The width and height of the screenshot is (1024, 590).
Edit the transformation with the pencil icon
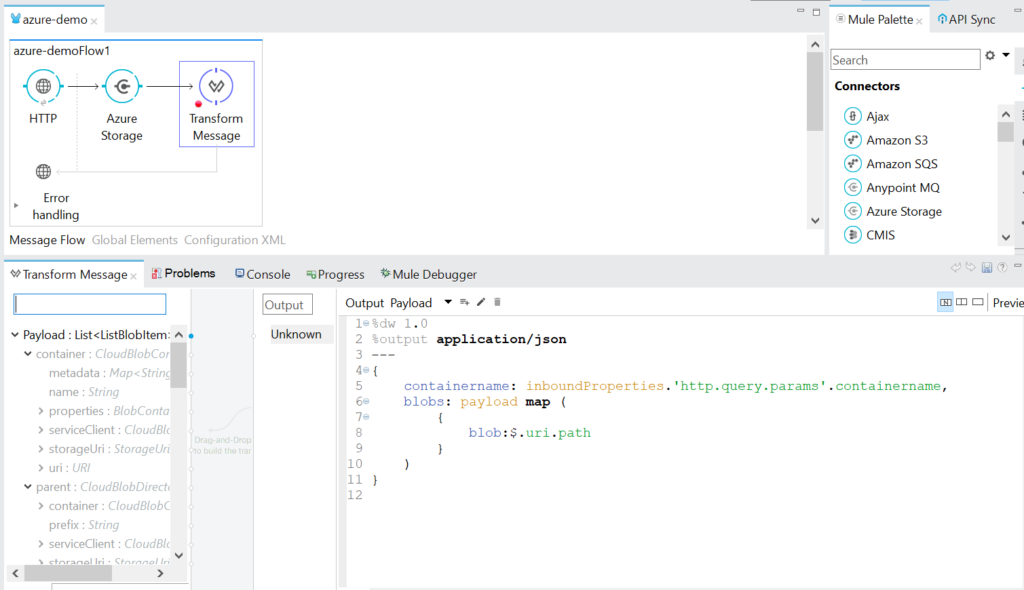point(481,301)
